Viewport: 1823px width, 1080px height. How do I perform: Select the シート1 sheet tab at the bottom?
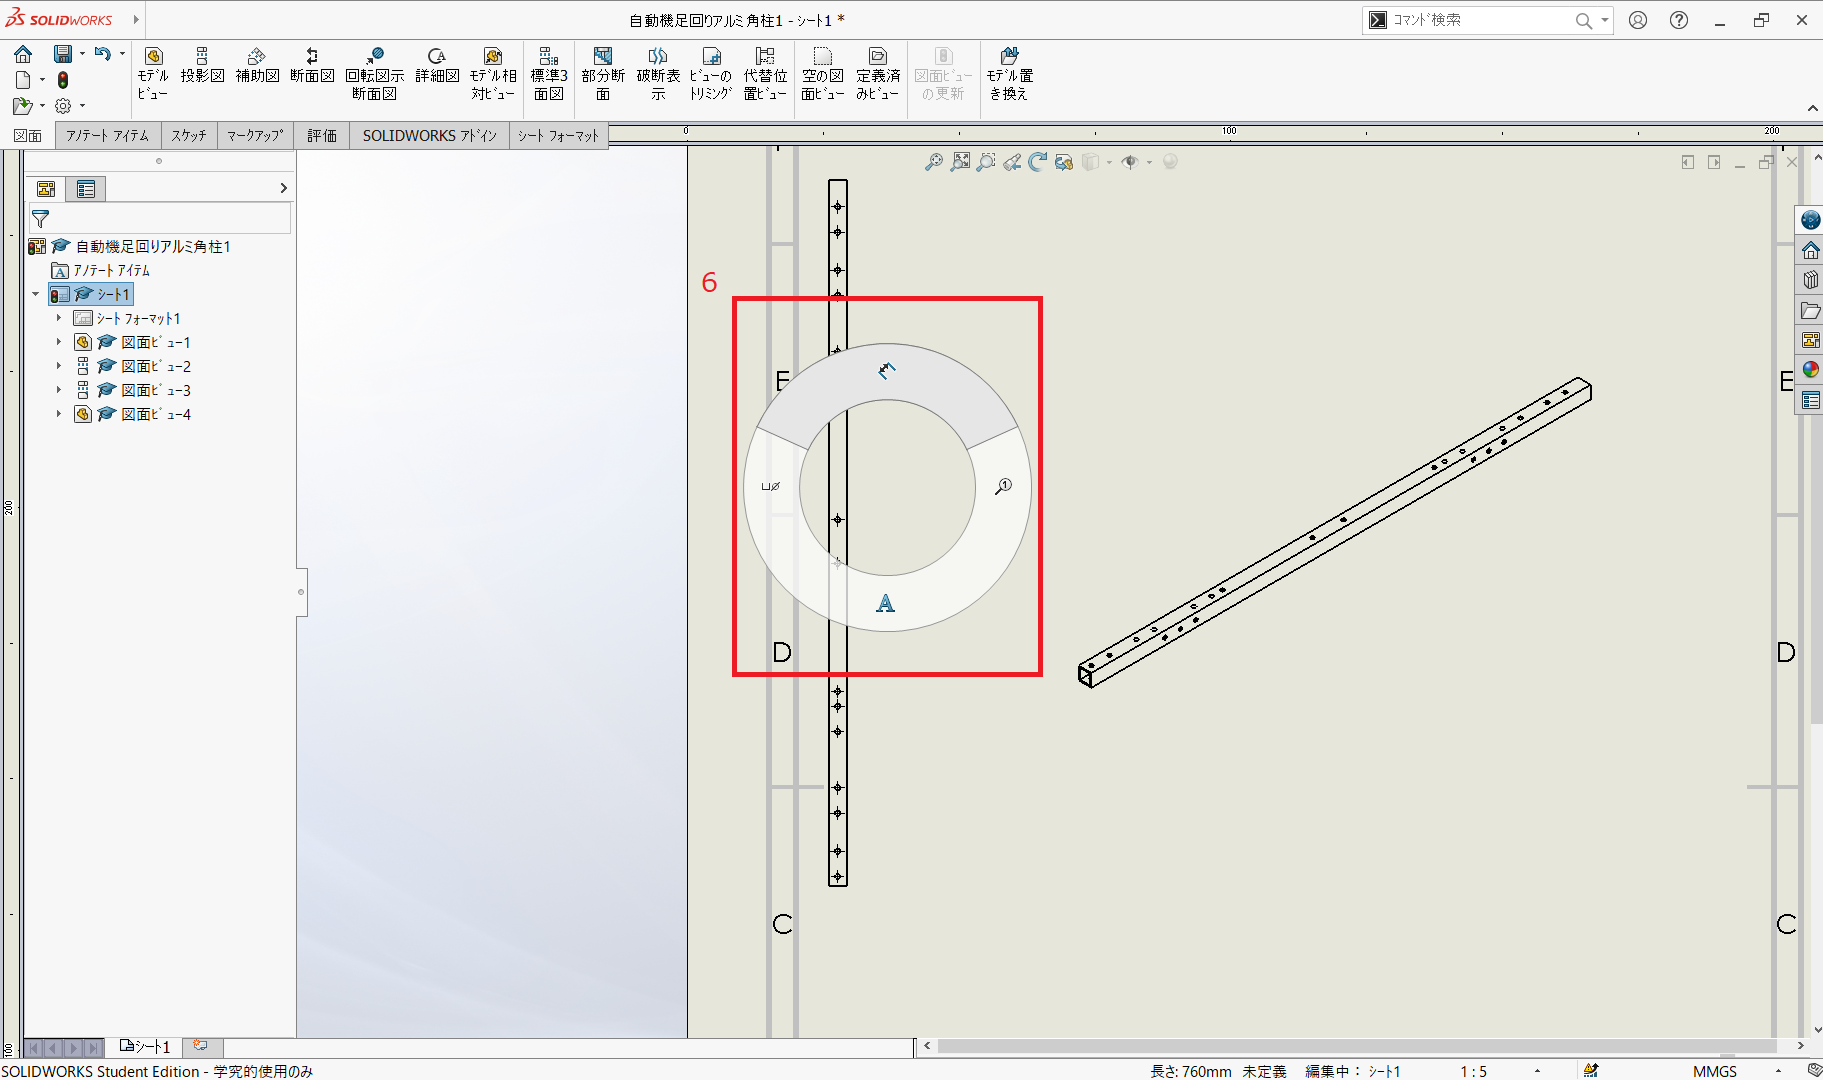coord(145,1047)
